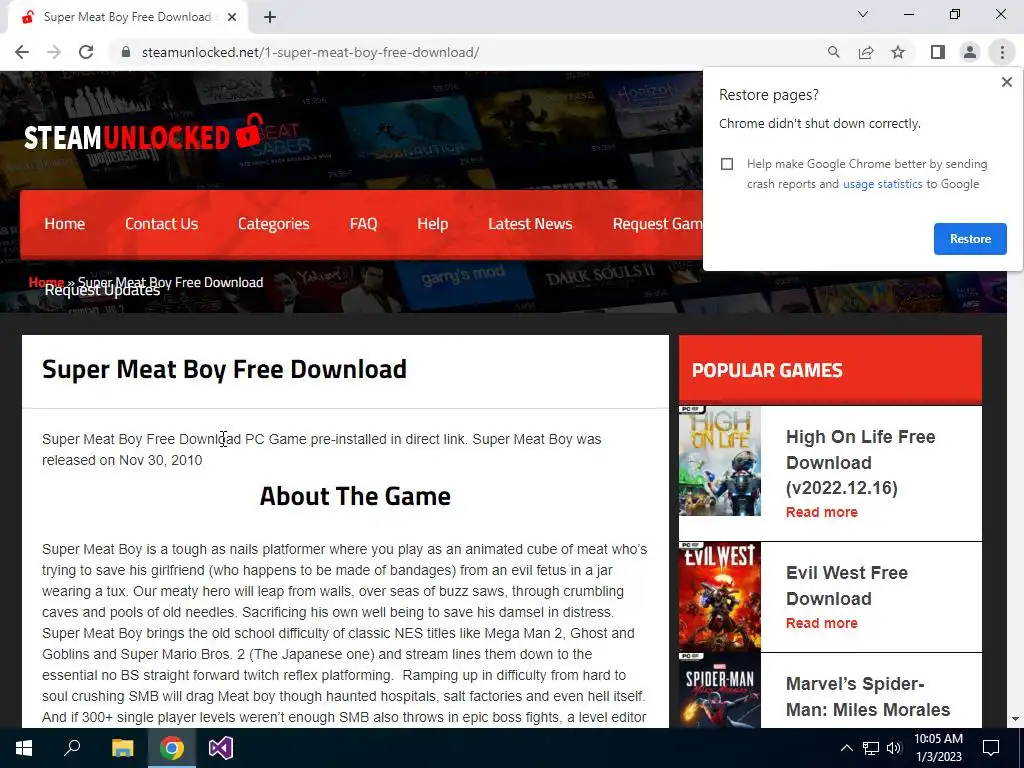Click the blue Restore button
Screen dimensions: 1024x768
pos(970,239)
